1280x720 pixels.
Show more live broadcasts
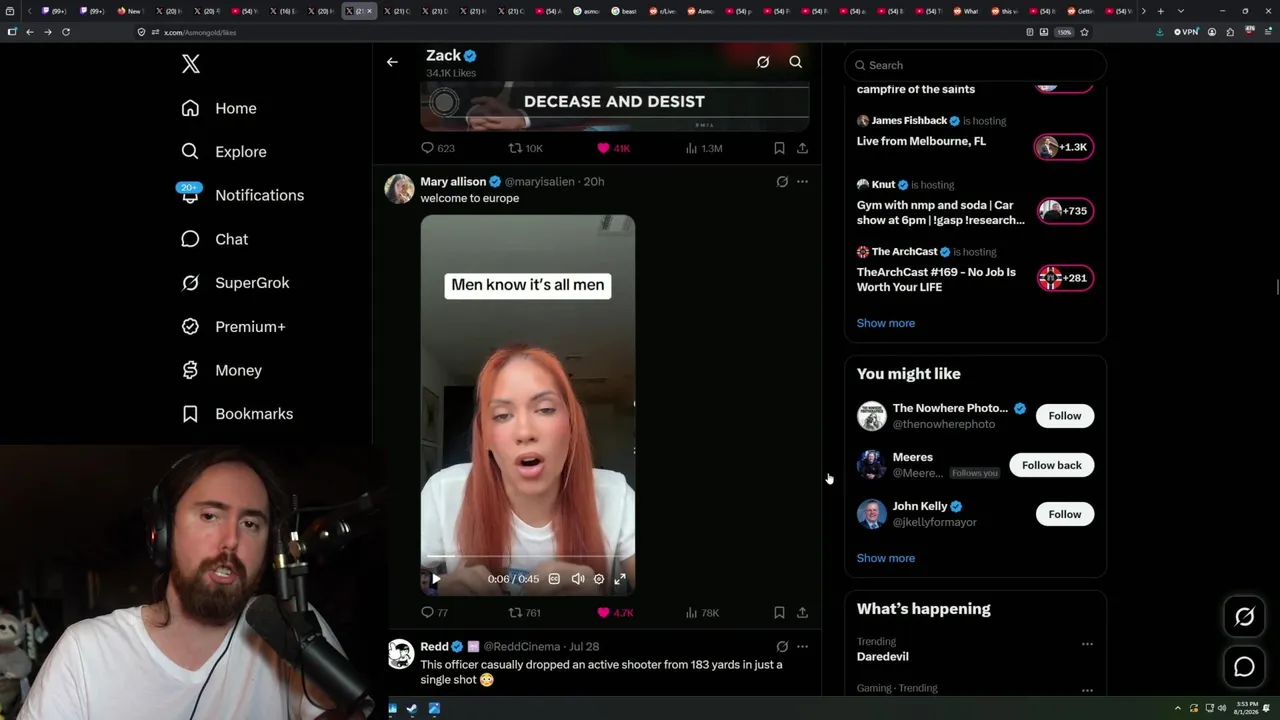886,323
